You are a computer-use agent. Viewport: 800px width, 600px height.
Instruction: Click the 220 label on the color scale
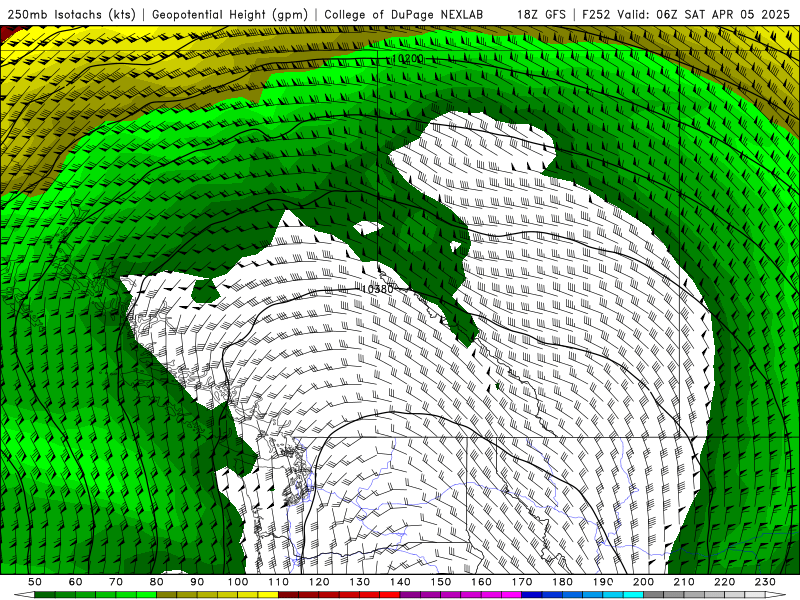724,582
